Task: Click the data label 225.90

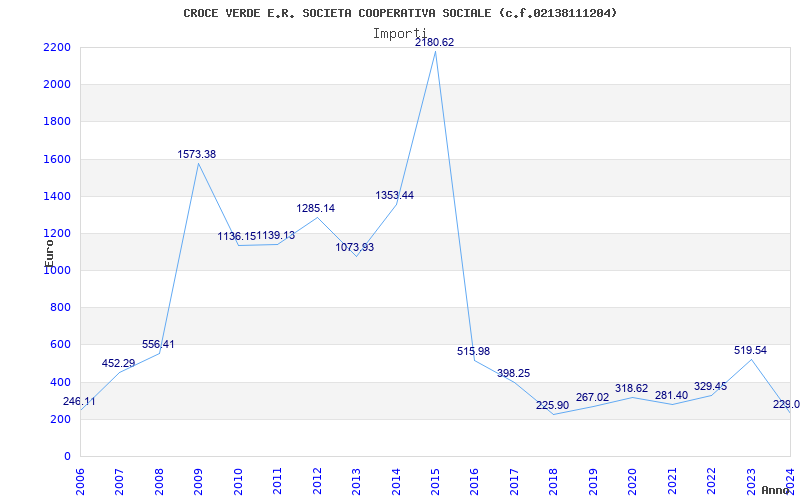Action: click(553, 406)
